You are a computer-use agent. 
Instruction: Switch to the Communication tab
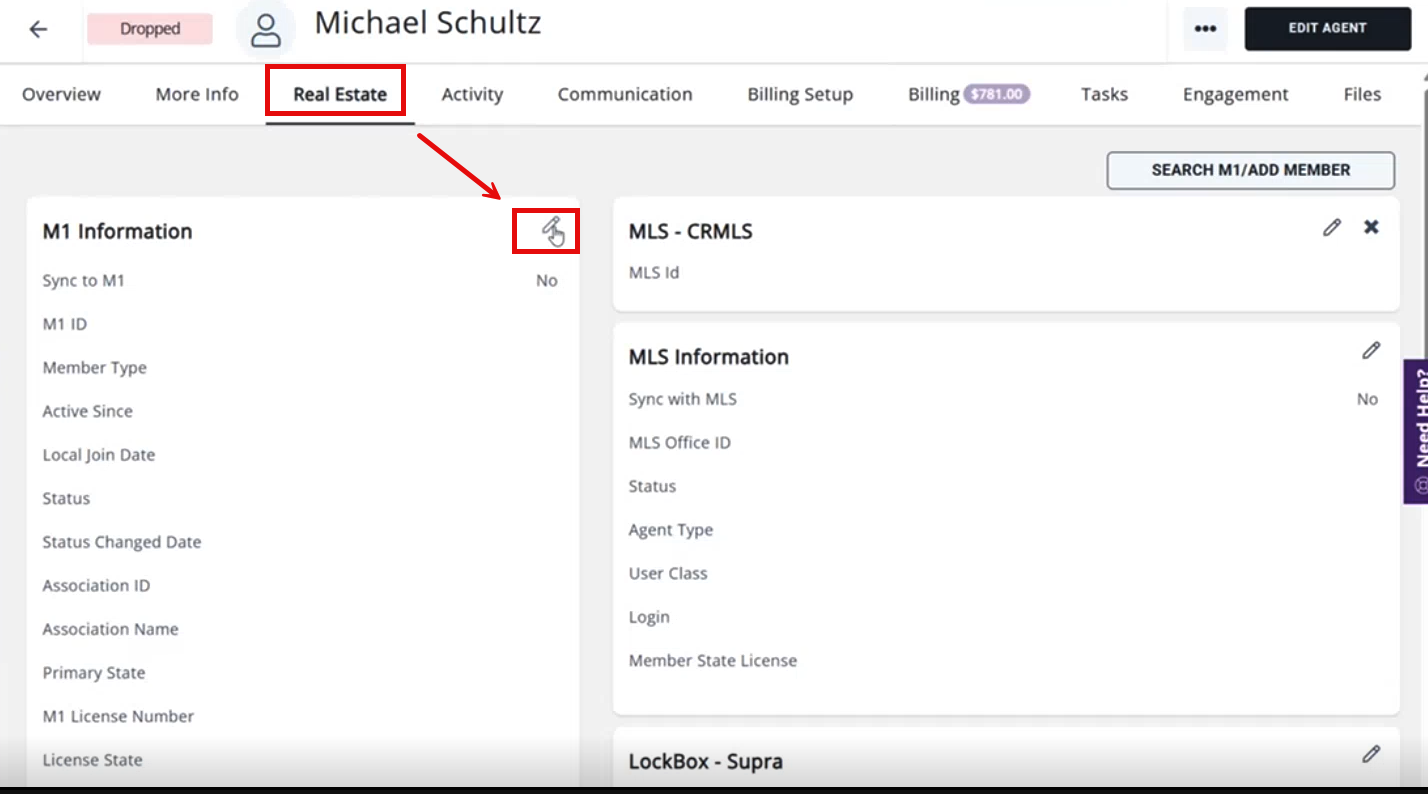(x=625, y=94)
